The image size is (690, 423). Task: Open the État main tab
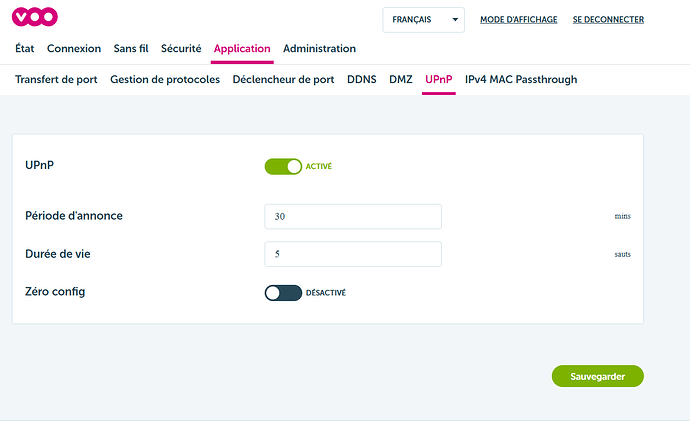(x=27, y=48)
